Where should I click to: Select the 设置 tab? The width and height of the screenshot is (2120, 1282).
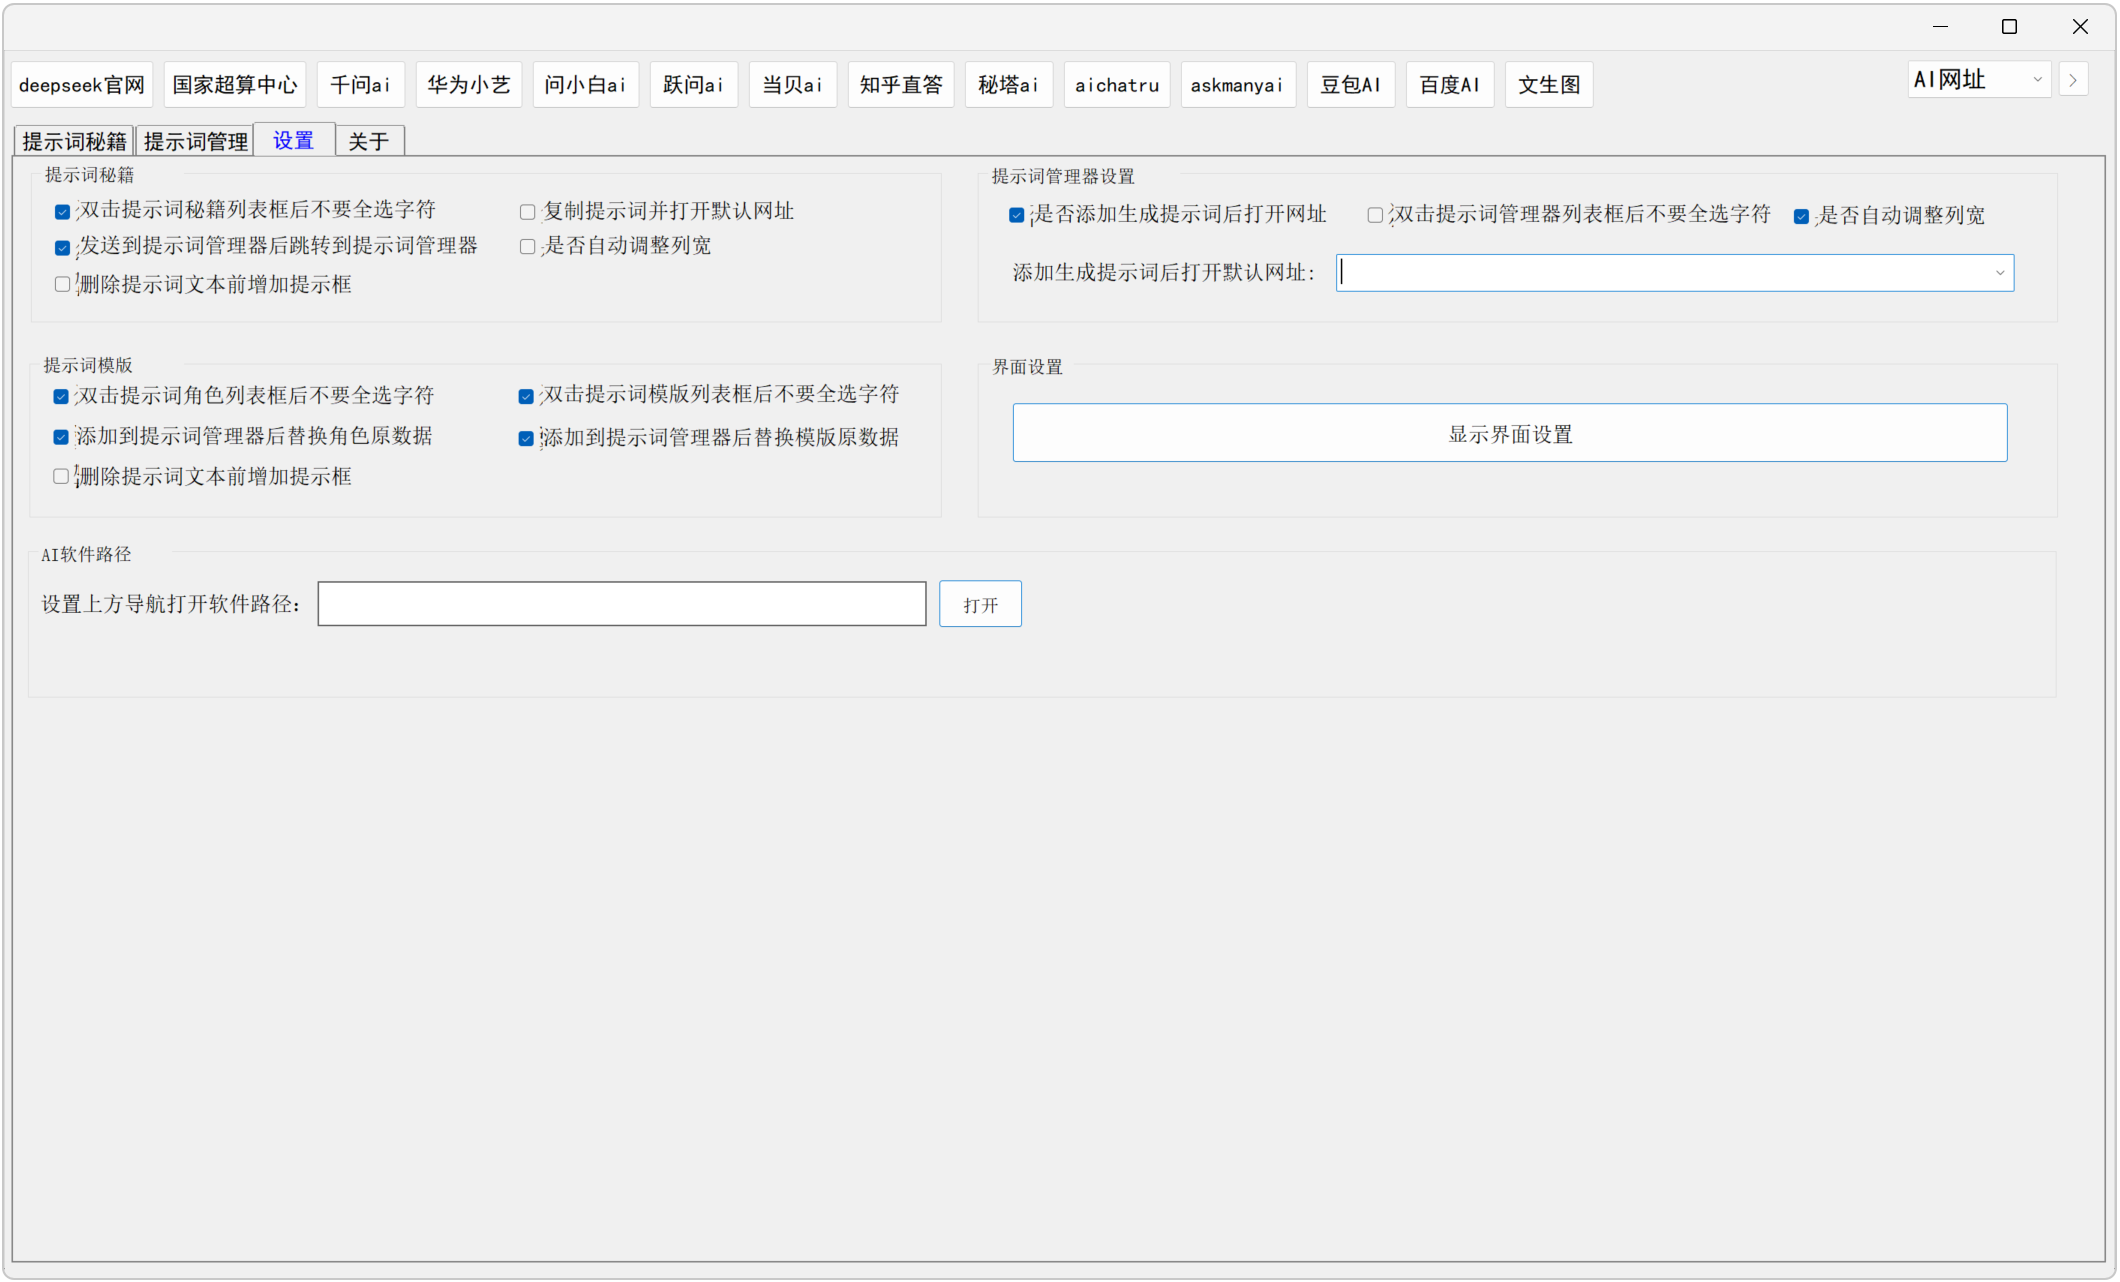coord(294,140)
